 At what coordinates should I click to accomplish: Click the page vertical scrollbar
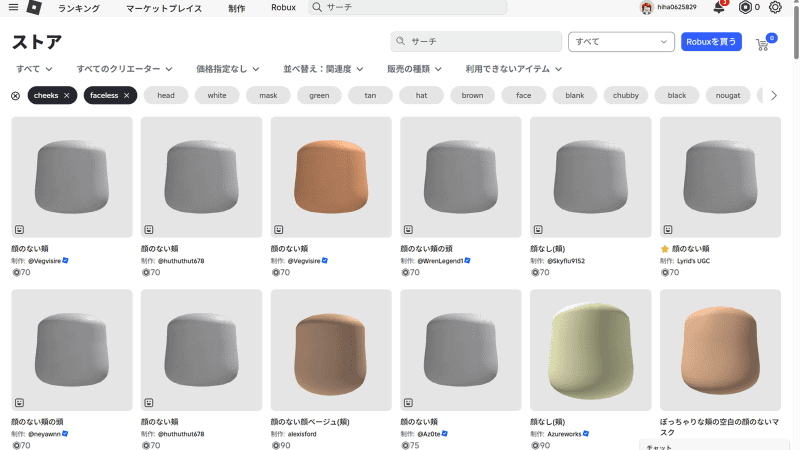796,31
